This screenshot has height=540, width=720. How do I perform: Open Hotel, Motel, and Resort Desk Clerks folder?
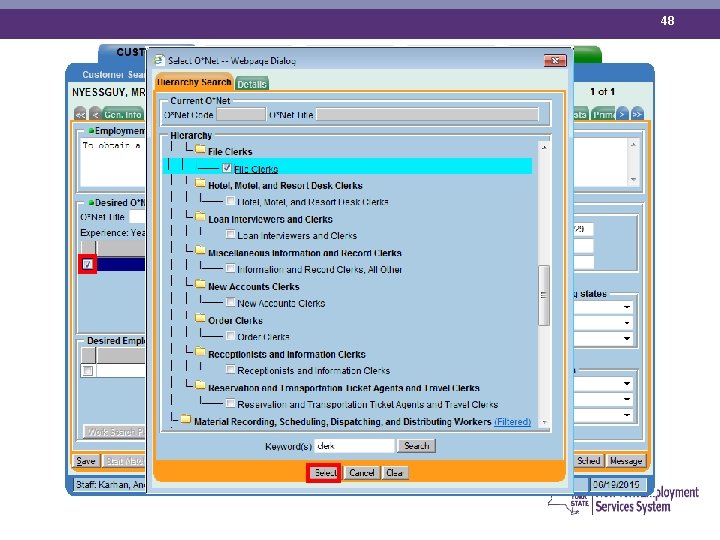click(x=200, y=184)
